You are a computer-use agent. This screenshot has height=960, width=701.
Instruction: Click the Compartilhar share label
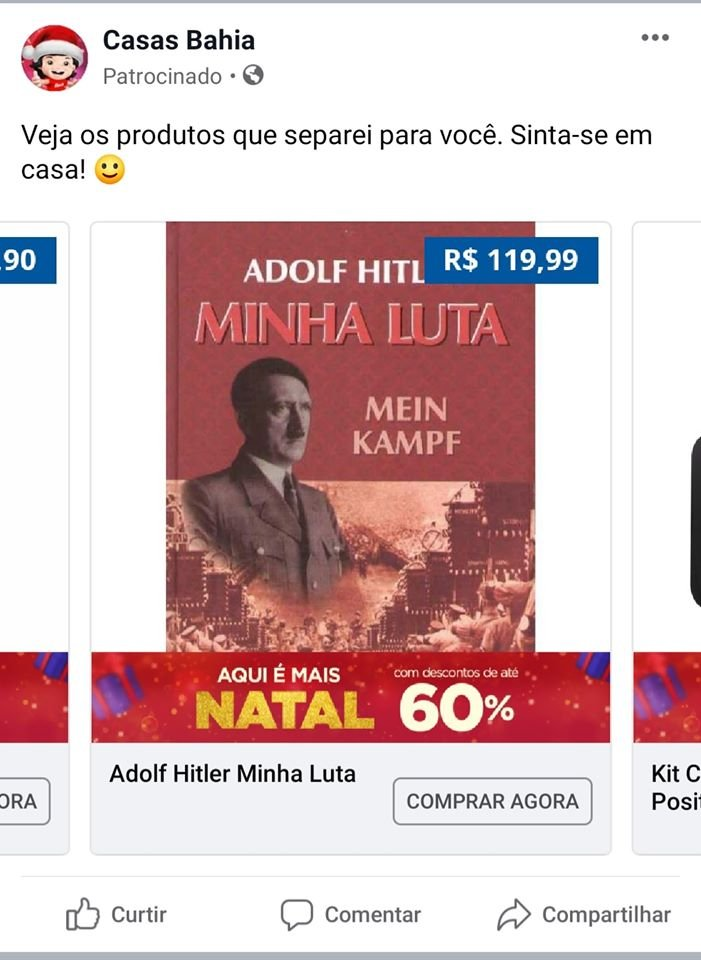[x=606, y=915]
